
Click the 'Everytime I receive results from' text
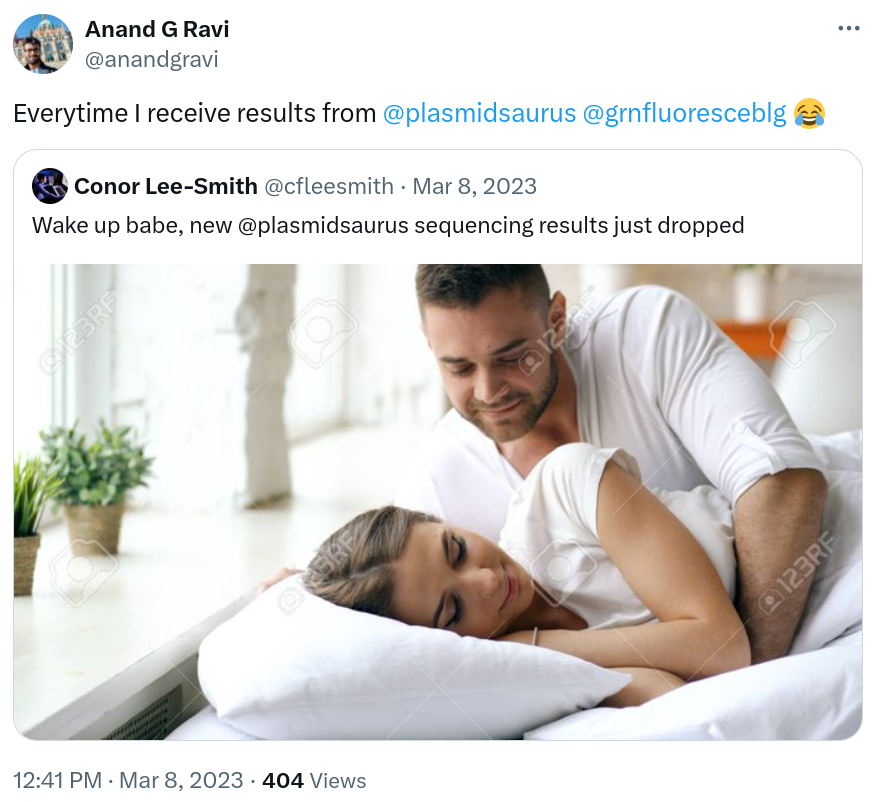coord(194,113)
